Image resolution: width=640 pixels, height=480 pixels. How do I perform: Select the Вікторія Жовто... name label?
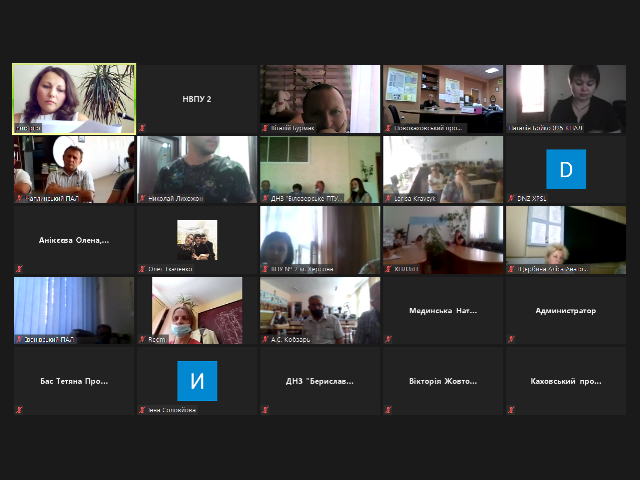coord(443,381)
